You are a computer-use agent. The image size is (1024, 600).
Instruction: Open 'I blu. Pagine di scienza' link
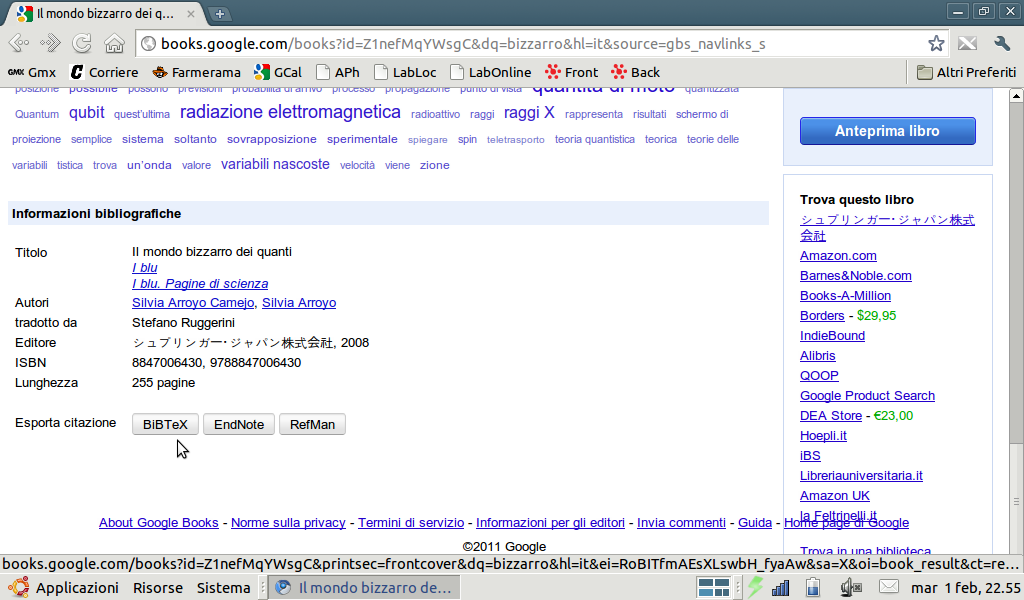click(x=200, y=284)
